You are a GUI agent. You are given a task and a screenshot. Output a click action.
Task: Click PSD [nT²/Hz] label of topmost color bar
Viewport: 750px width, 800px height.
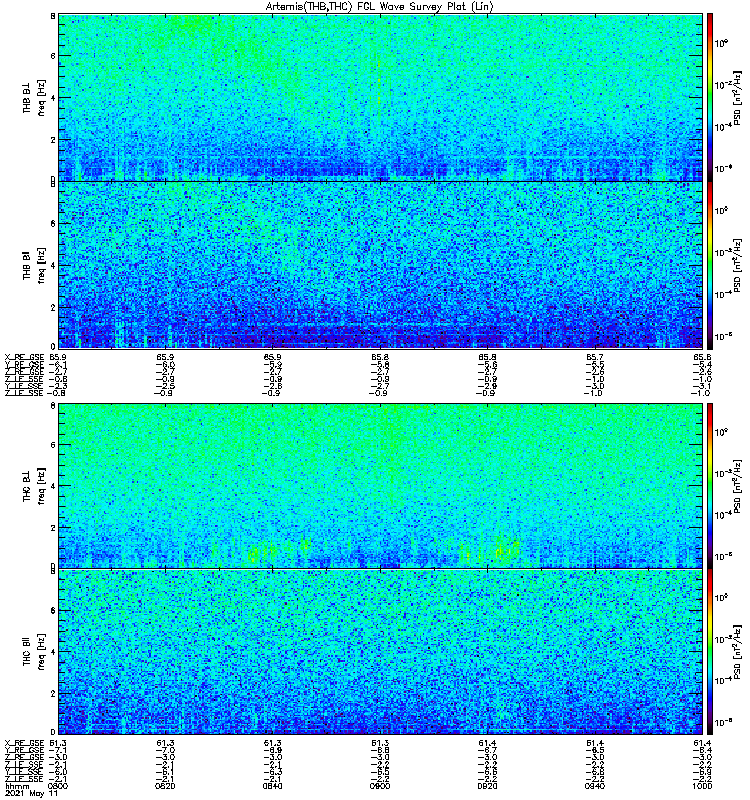737,98
